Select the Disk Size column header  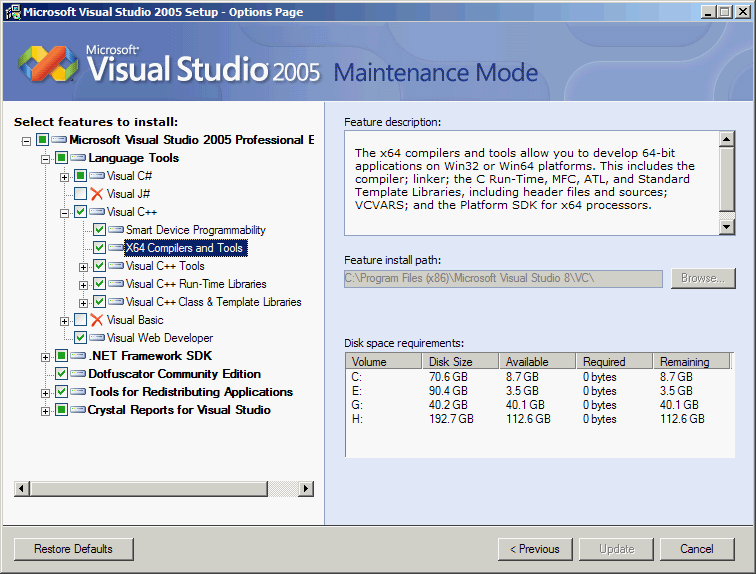coord(460,361)
